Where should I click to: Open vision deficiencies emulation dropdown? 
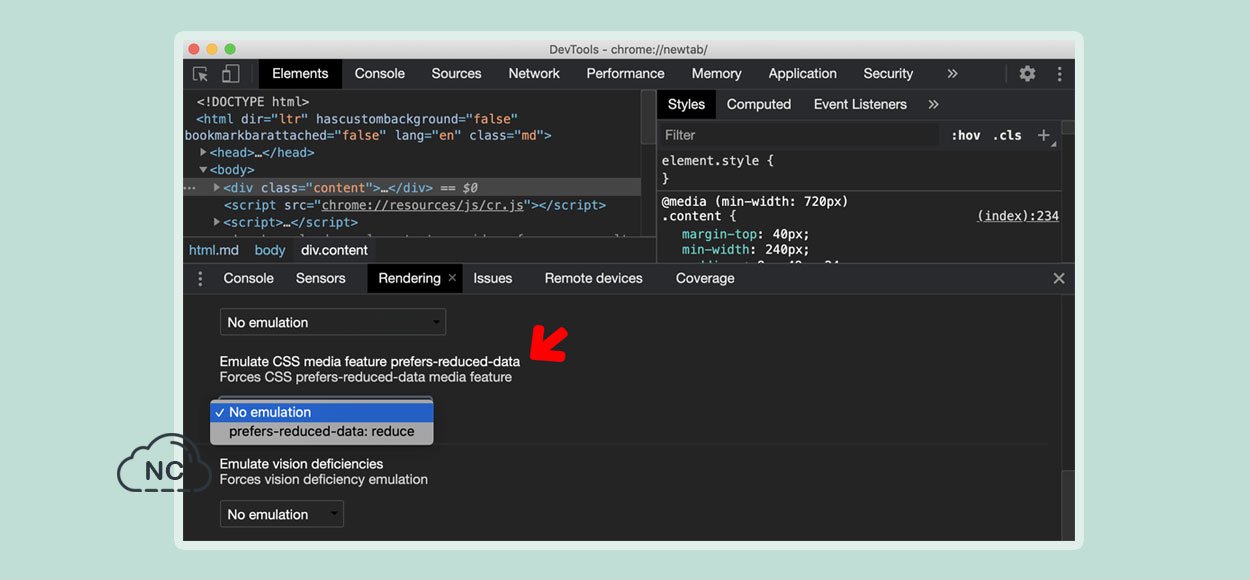point(282,514)
